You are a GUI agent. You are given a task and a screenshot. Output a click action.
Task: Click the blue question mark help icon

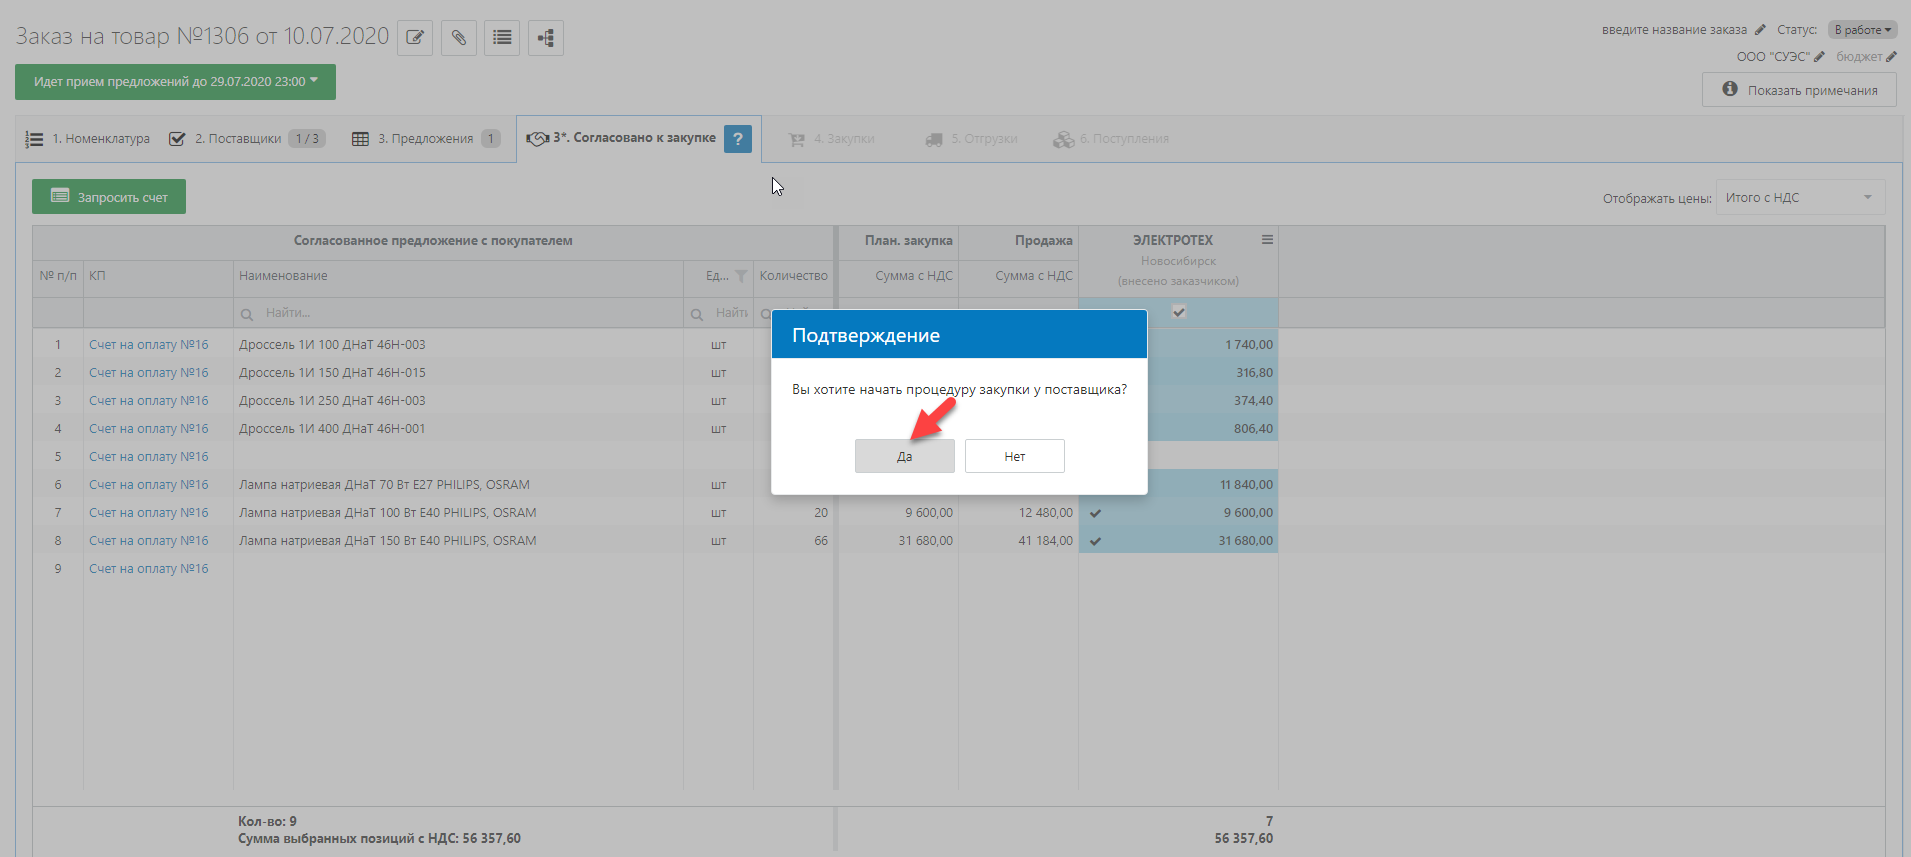[x=737, y=139]
